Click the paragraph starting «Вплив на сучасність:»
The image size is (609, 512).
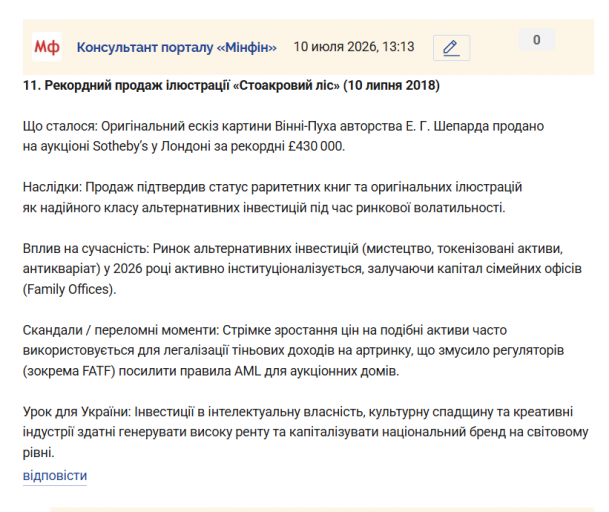302,269
